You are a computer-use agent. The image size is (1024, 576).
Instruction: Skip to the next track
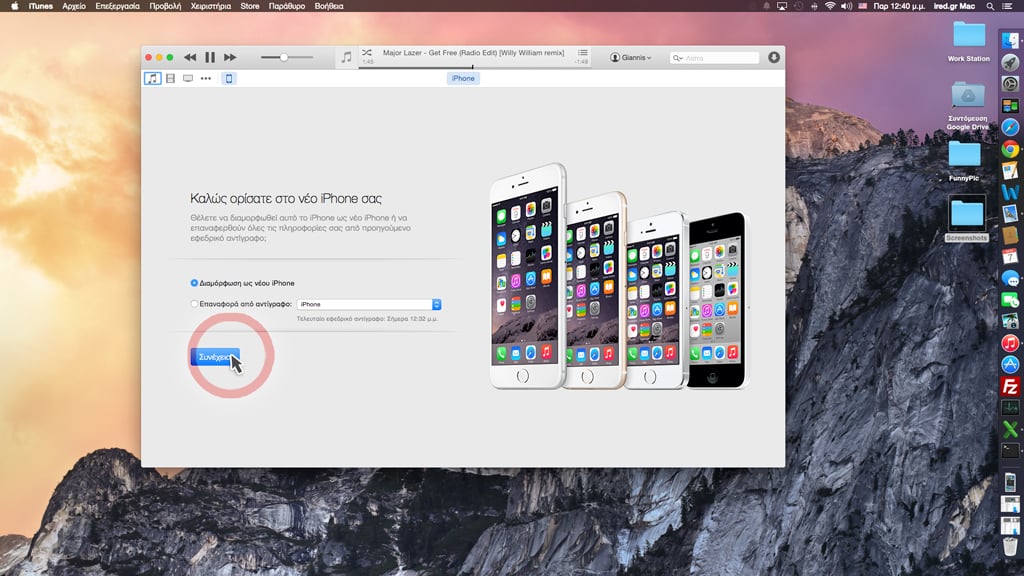pyautogui.click(x=230, y=58)
